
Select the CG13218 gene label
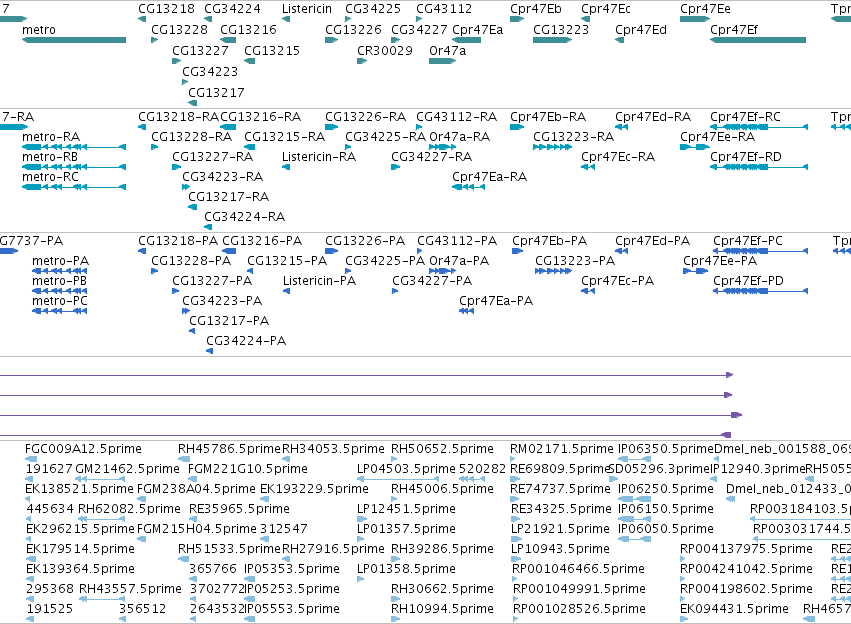pyautogui.click(x=166, y=9)
